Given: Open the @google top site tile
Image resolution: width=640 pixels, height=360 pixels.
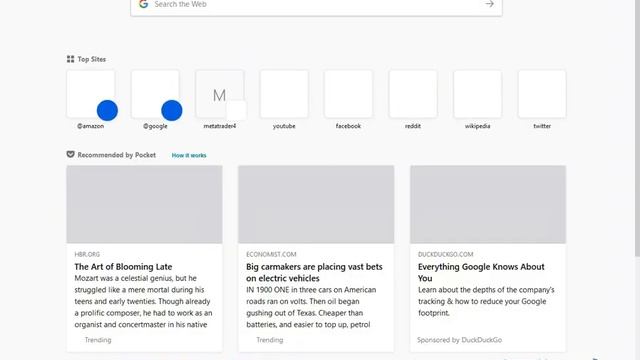Looking at the screenshot, I should 155,94.
